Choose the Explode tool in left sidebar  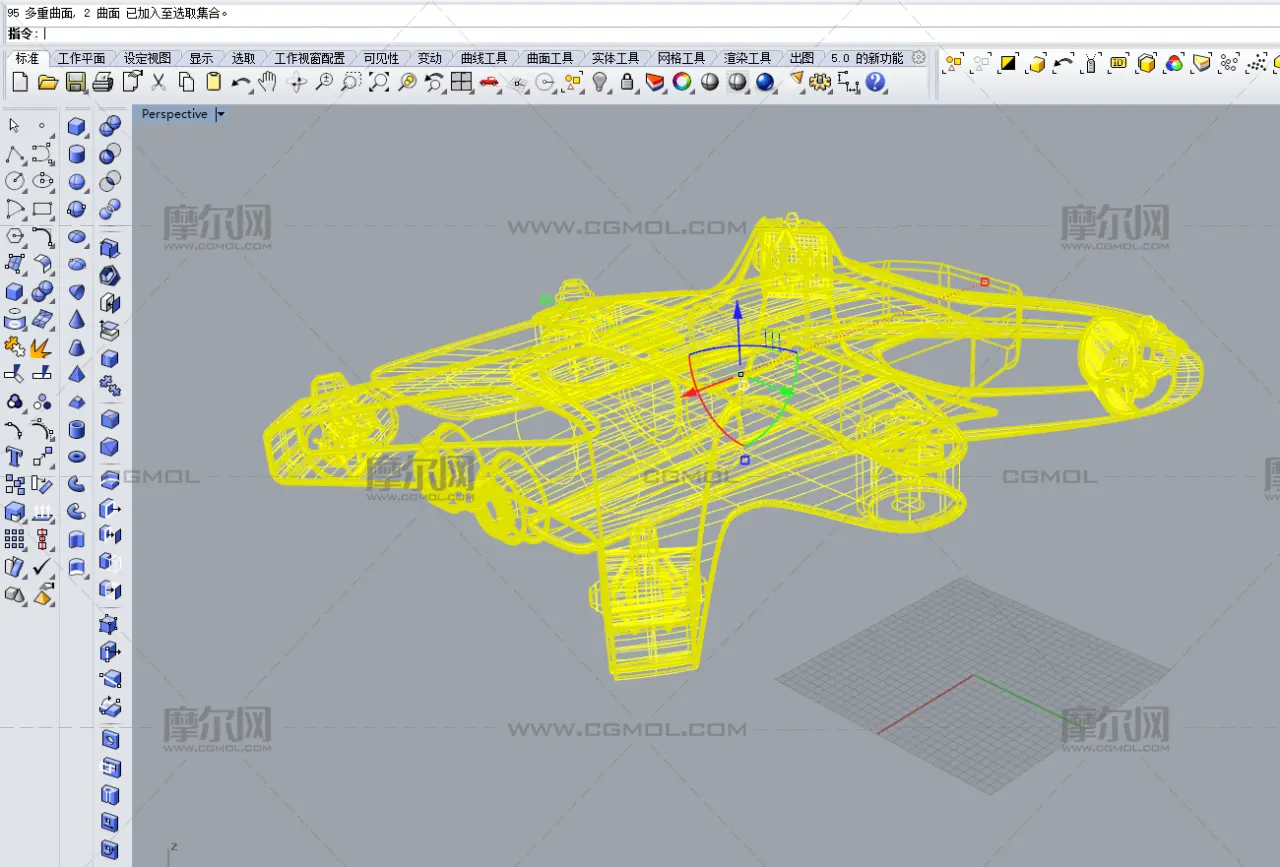41,347
